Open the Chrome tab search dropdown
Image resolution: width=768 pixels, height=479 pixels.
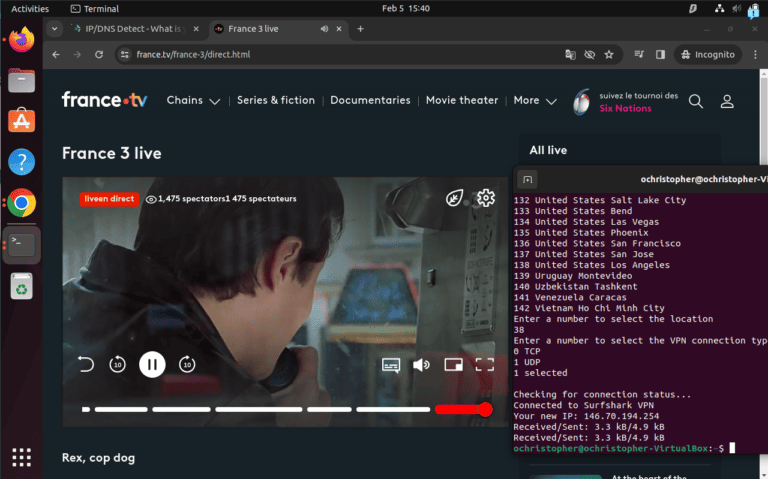coord(54,29)
